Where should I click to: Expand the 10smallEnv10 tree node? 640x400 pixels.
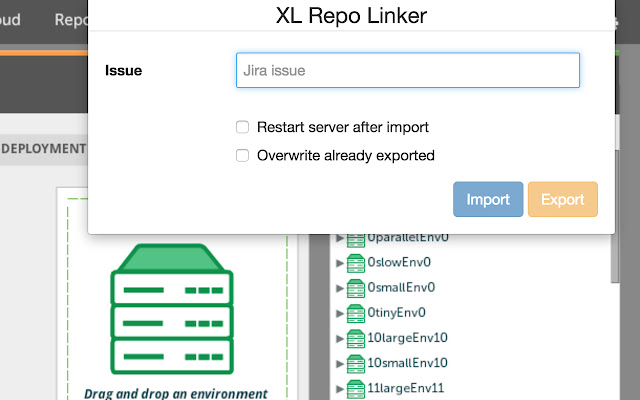[x=340, y=364]
